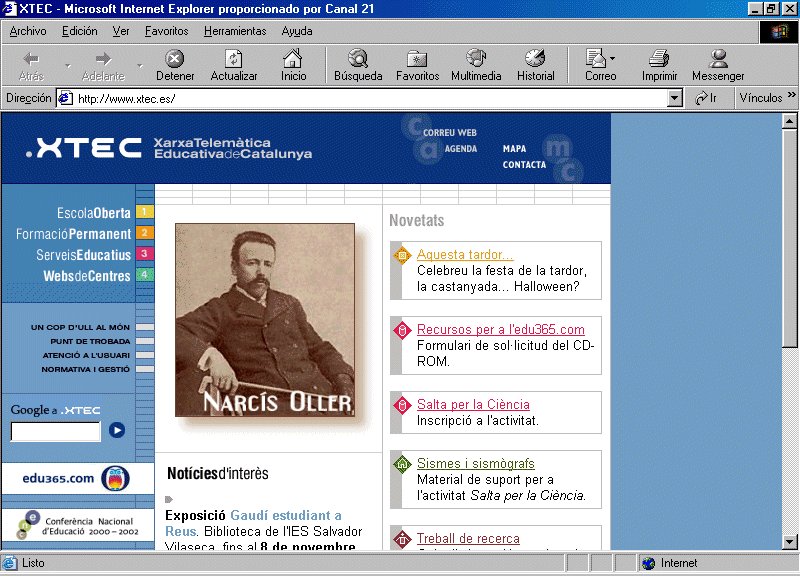
Task: Open the Favoritos menu in menu bar
Action: click(x=166, y=31)
